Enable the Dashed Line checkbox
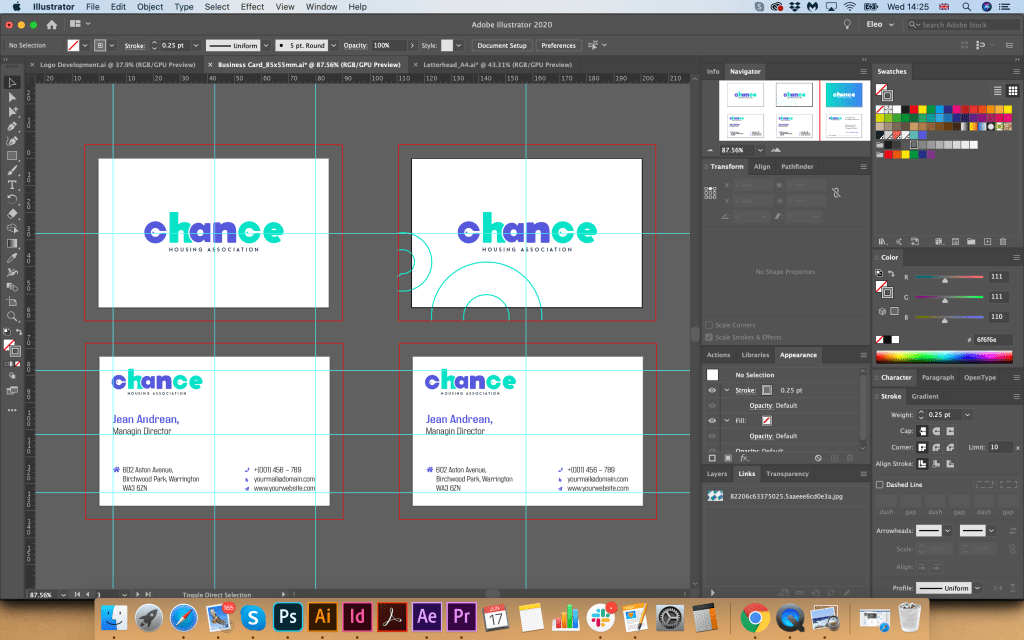 (x=880, y=484)
